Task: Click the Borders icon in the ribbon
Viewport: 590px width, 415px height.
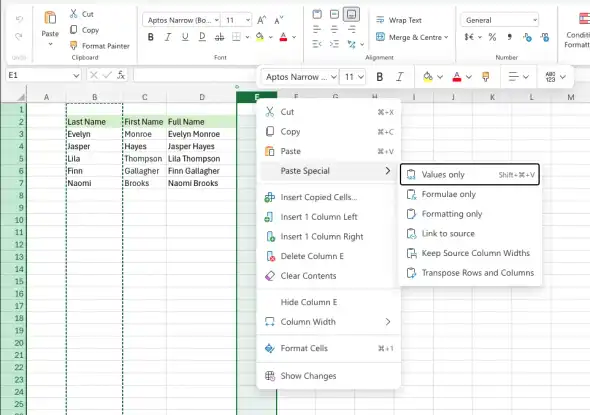Action: tap(236, 37)
